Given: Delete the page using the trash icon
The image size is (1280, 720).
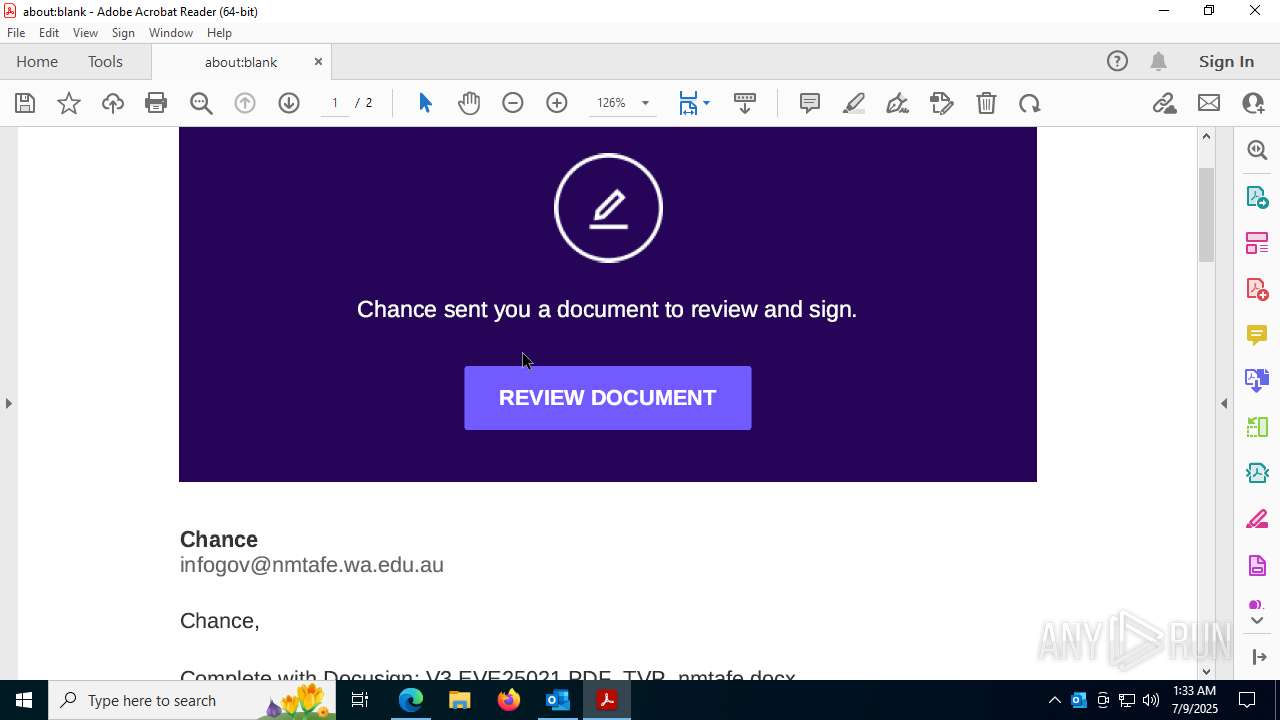Looking at the screenshot, I should (x=986, y=103).
